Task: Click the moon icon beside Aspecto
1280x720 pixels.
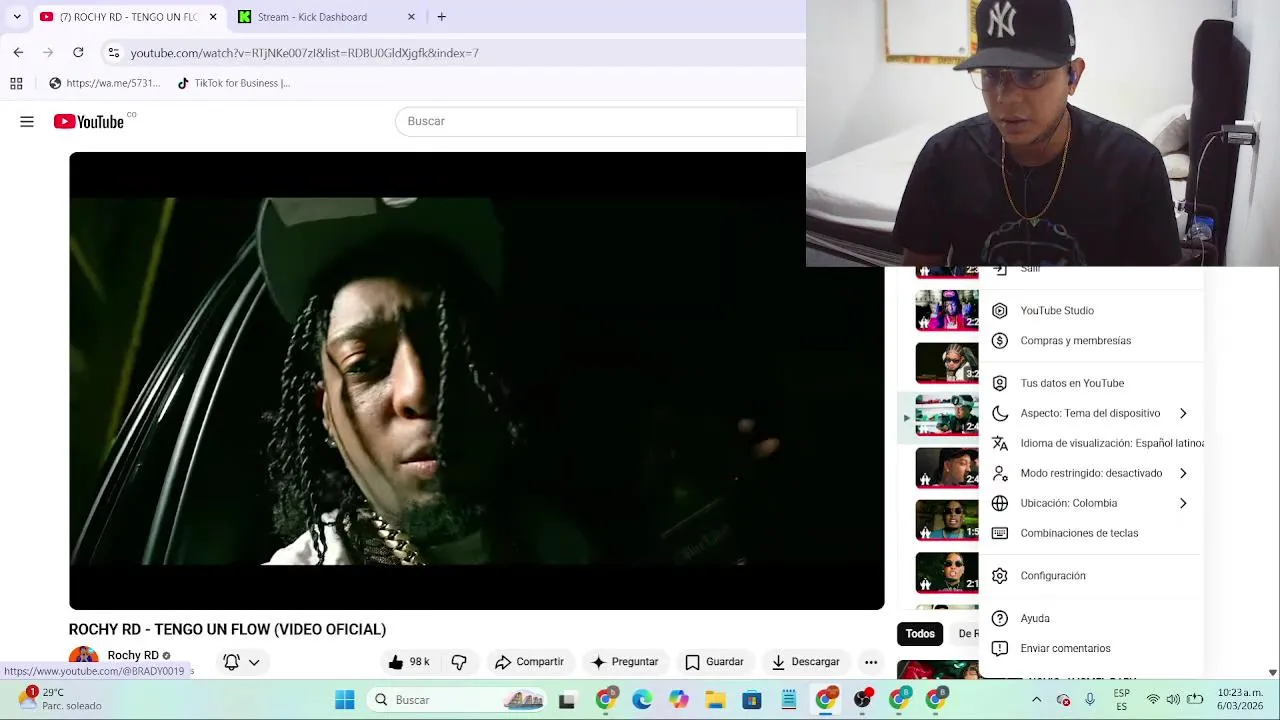Action: tap(999, 413)
